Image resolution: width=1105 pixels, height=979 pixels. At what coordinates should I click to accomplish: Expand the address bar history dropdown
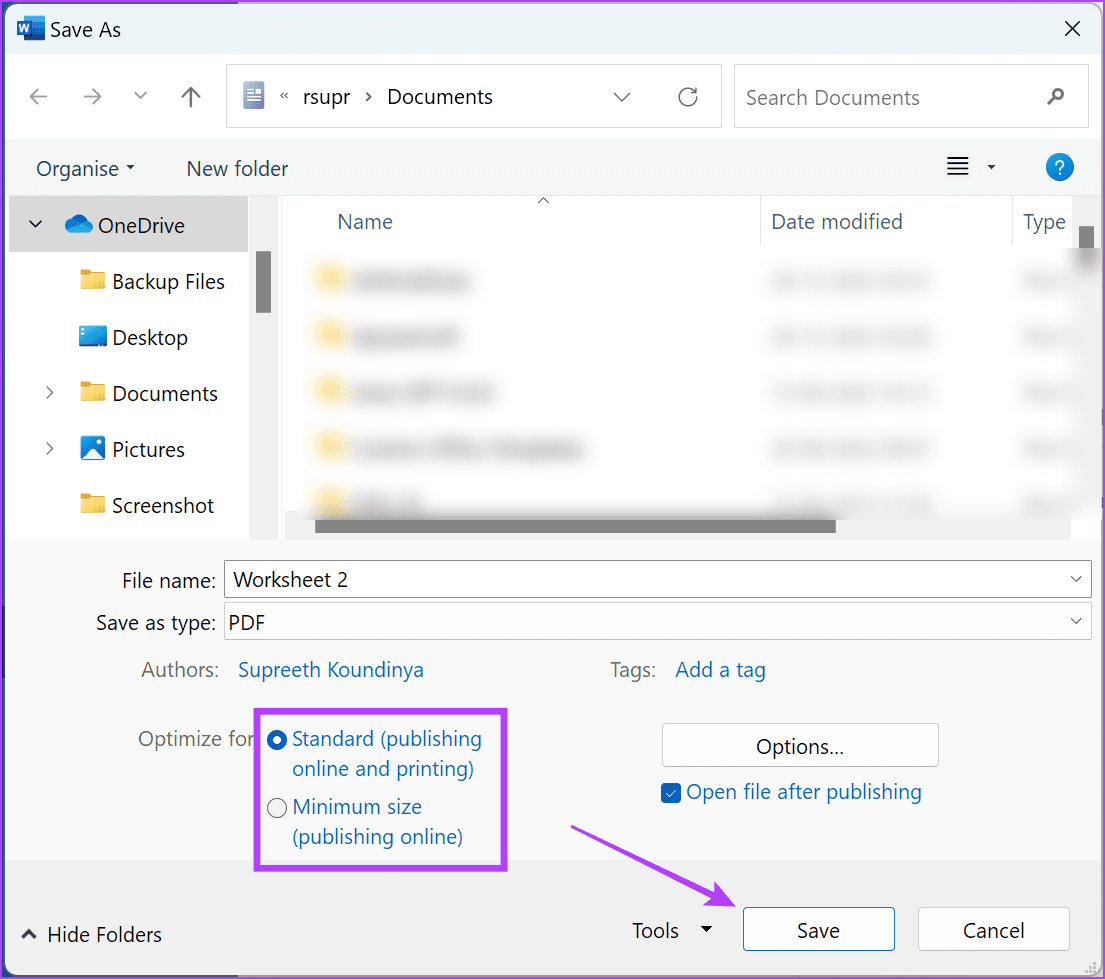(x=622, y=97)
